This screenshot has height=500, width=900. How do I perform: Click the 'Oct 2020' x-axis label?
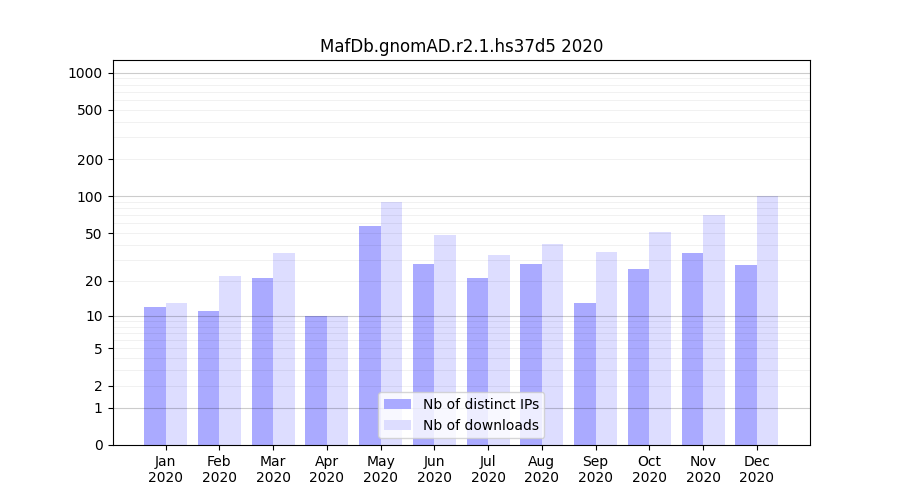click(649, 469)
